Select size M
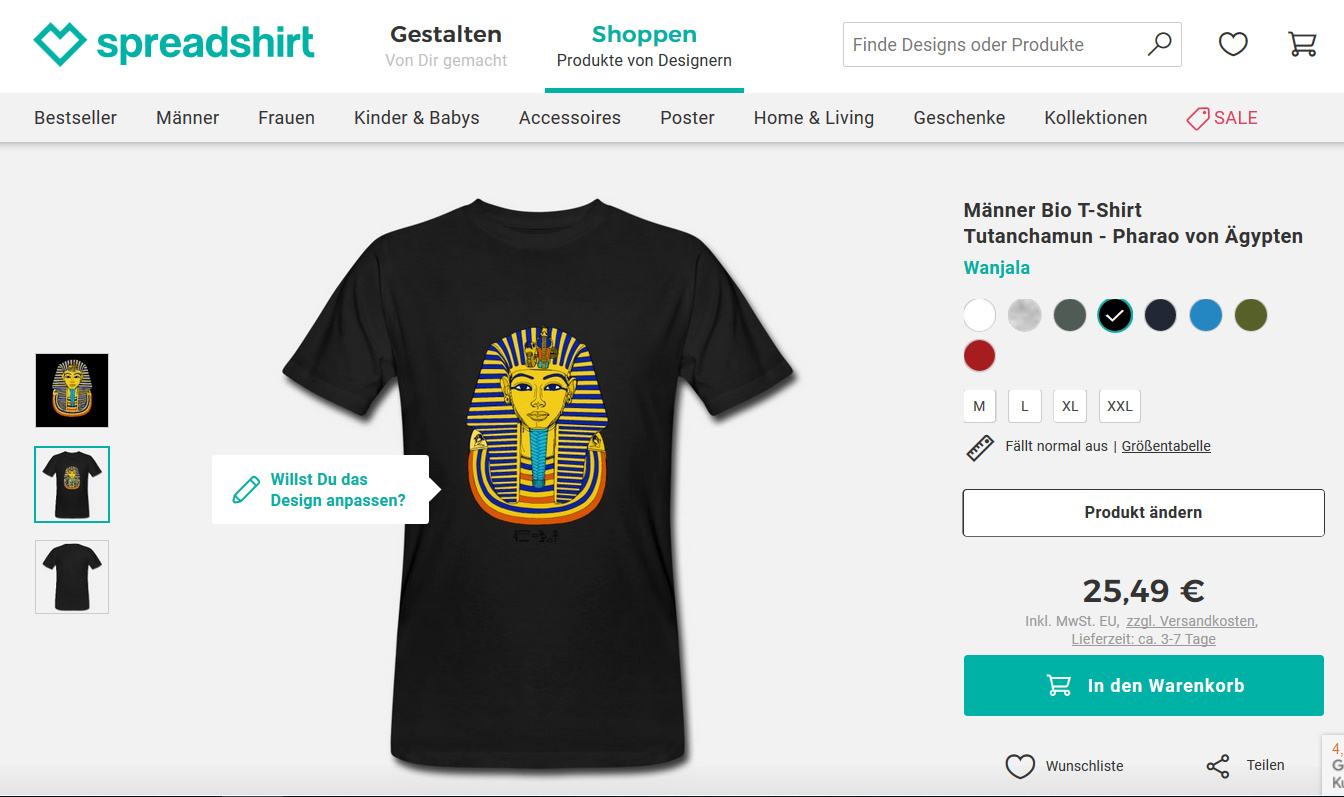1344x797 pixels. (x=979, y=406)
